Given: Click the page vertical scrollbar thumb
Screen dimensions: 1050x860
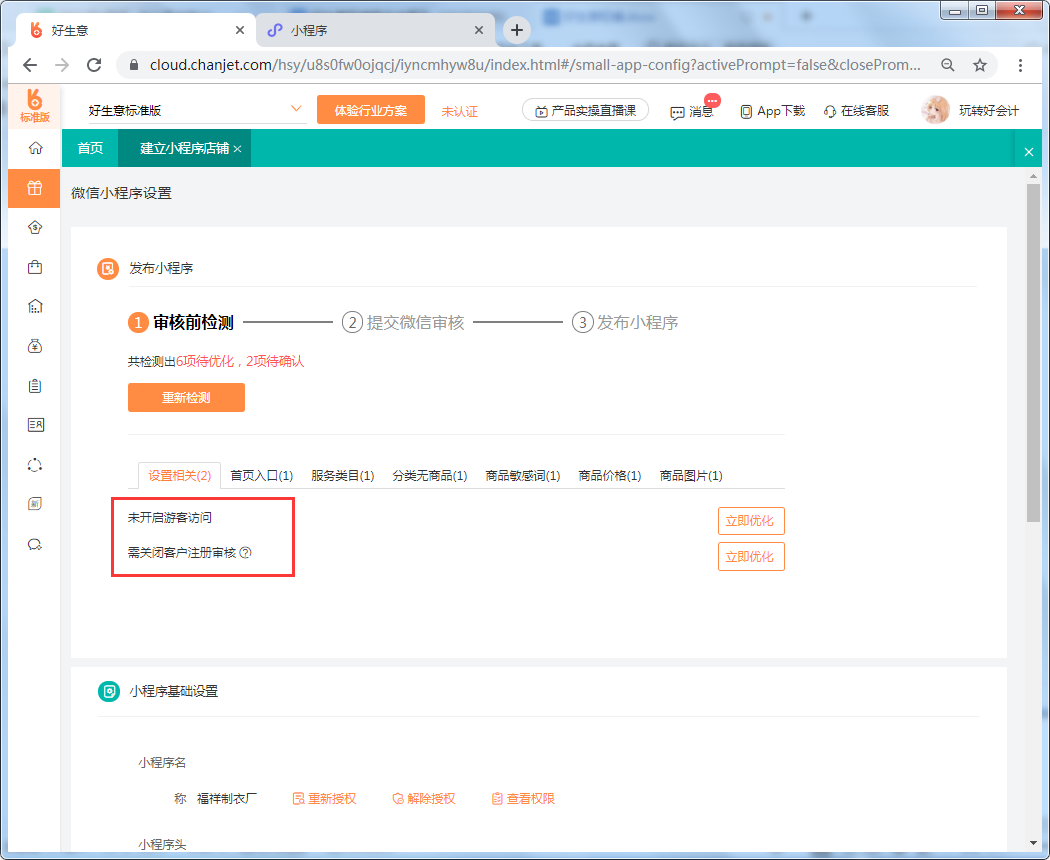Looking at the screenshot, I should [1033, 352].
